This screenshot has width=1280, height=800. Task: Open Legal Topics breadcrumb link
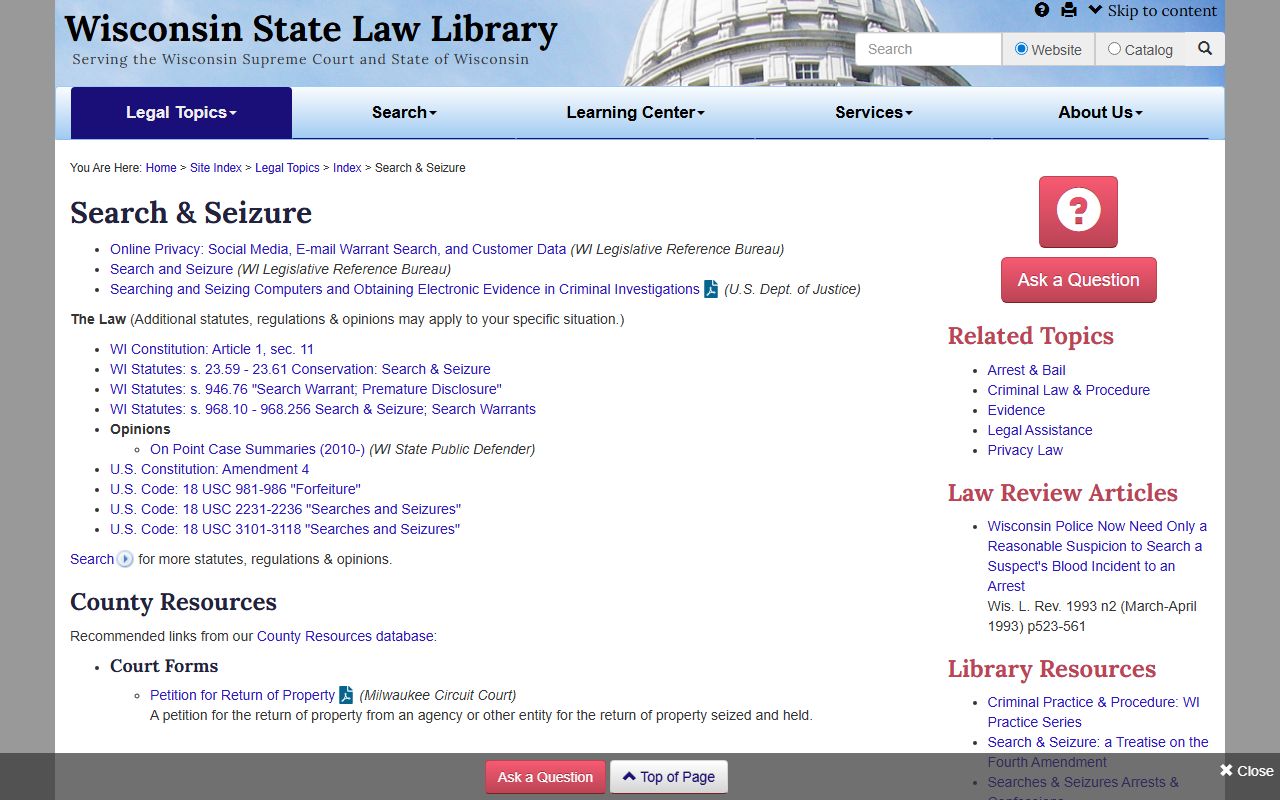(x=287, y=168)
